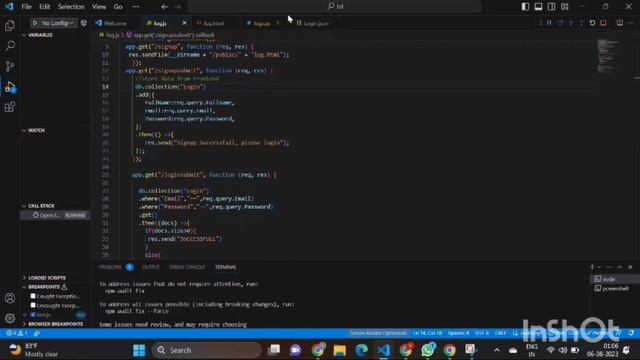Open the launch profile chevron beside new terminal
Image resolution: width=640 pixels, height=360 pixels.
pyautogui.click(x=599, y=267)
